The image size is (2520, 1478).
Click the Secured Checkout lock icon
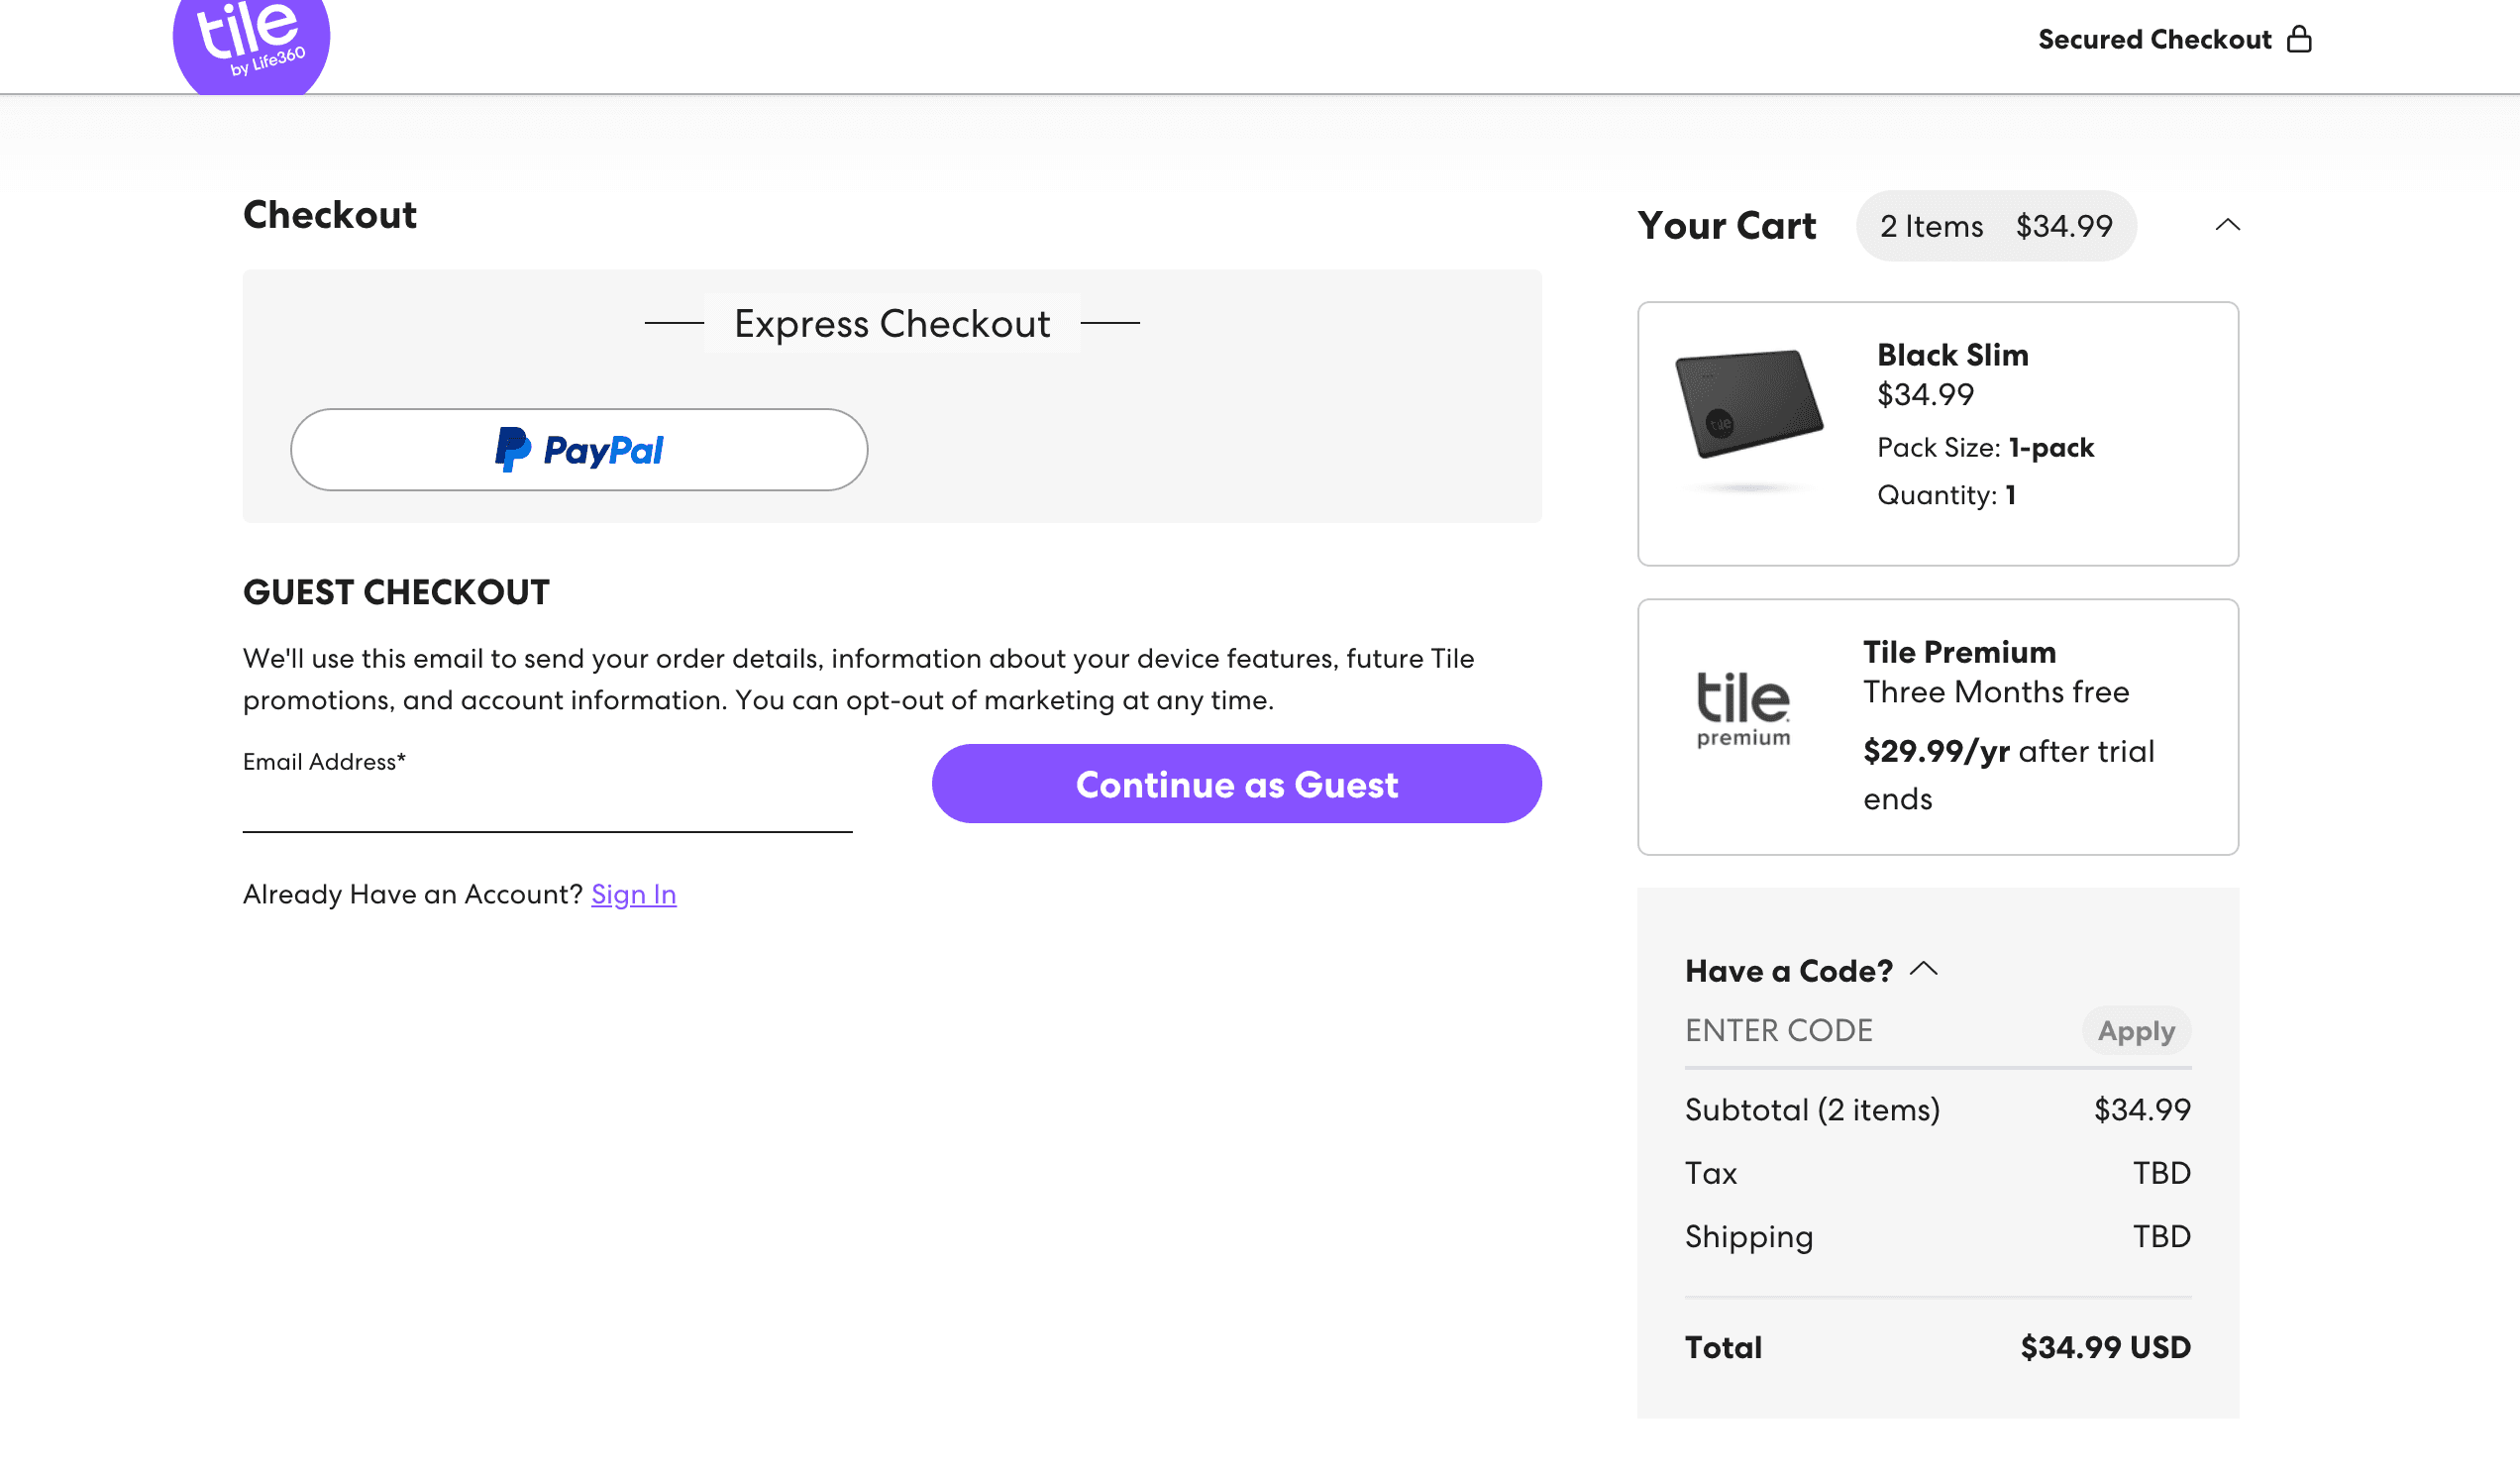(x=2301, y=39)
